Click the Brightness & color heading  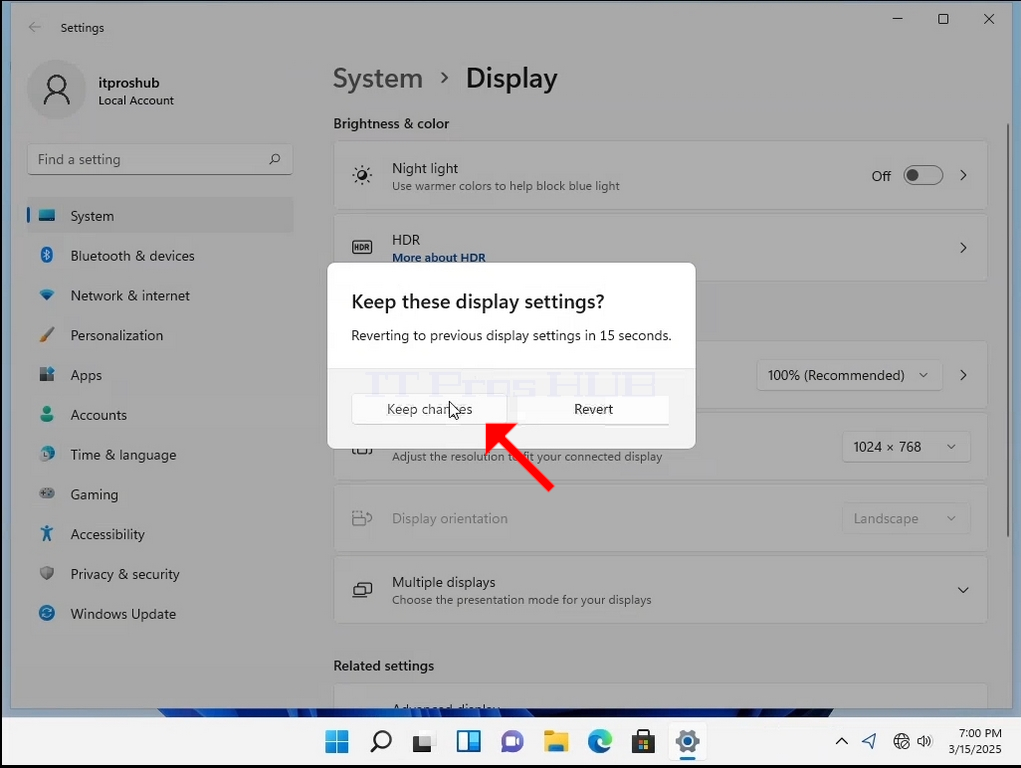pos(391,124)
